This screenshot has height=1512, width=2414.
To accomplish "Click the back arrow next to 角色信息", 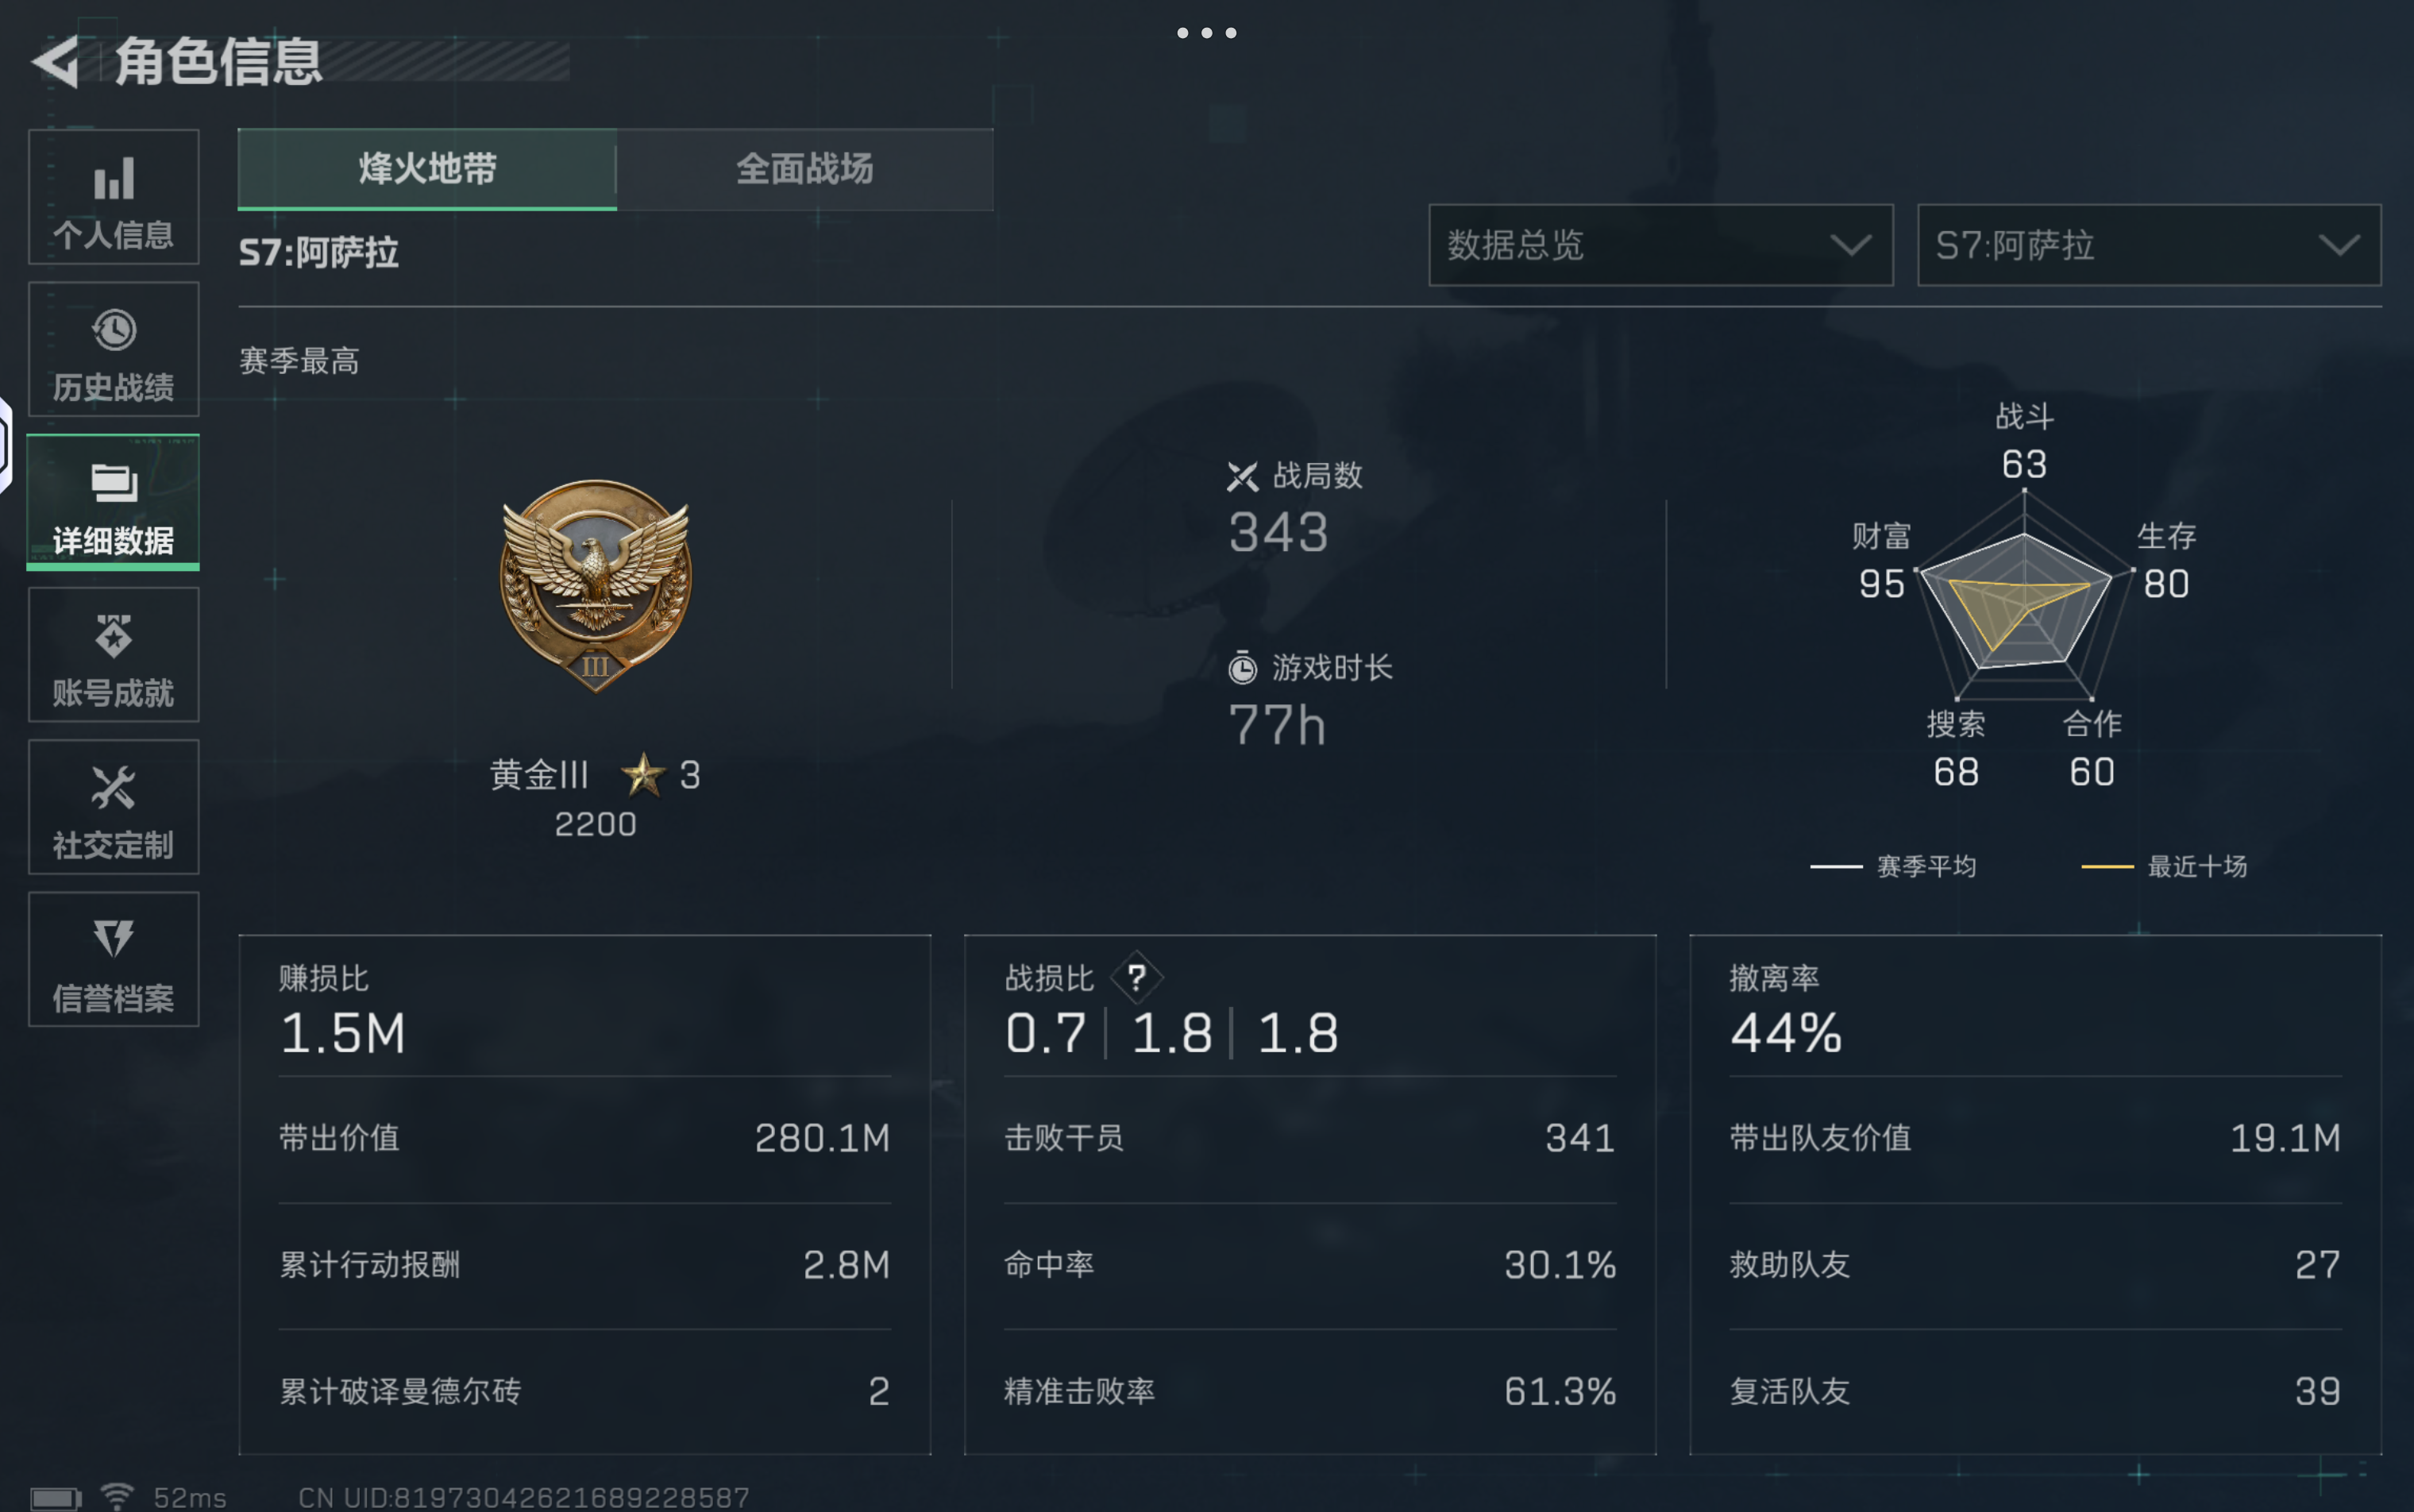I will click(x=56, y=62).
